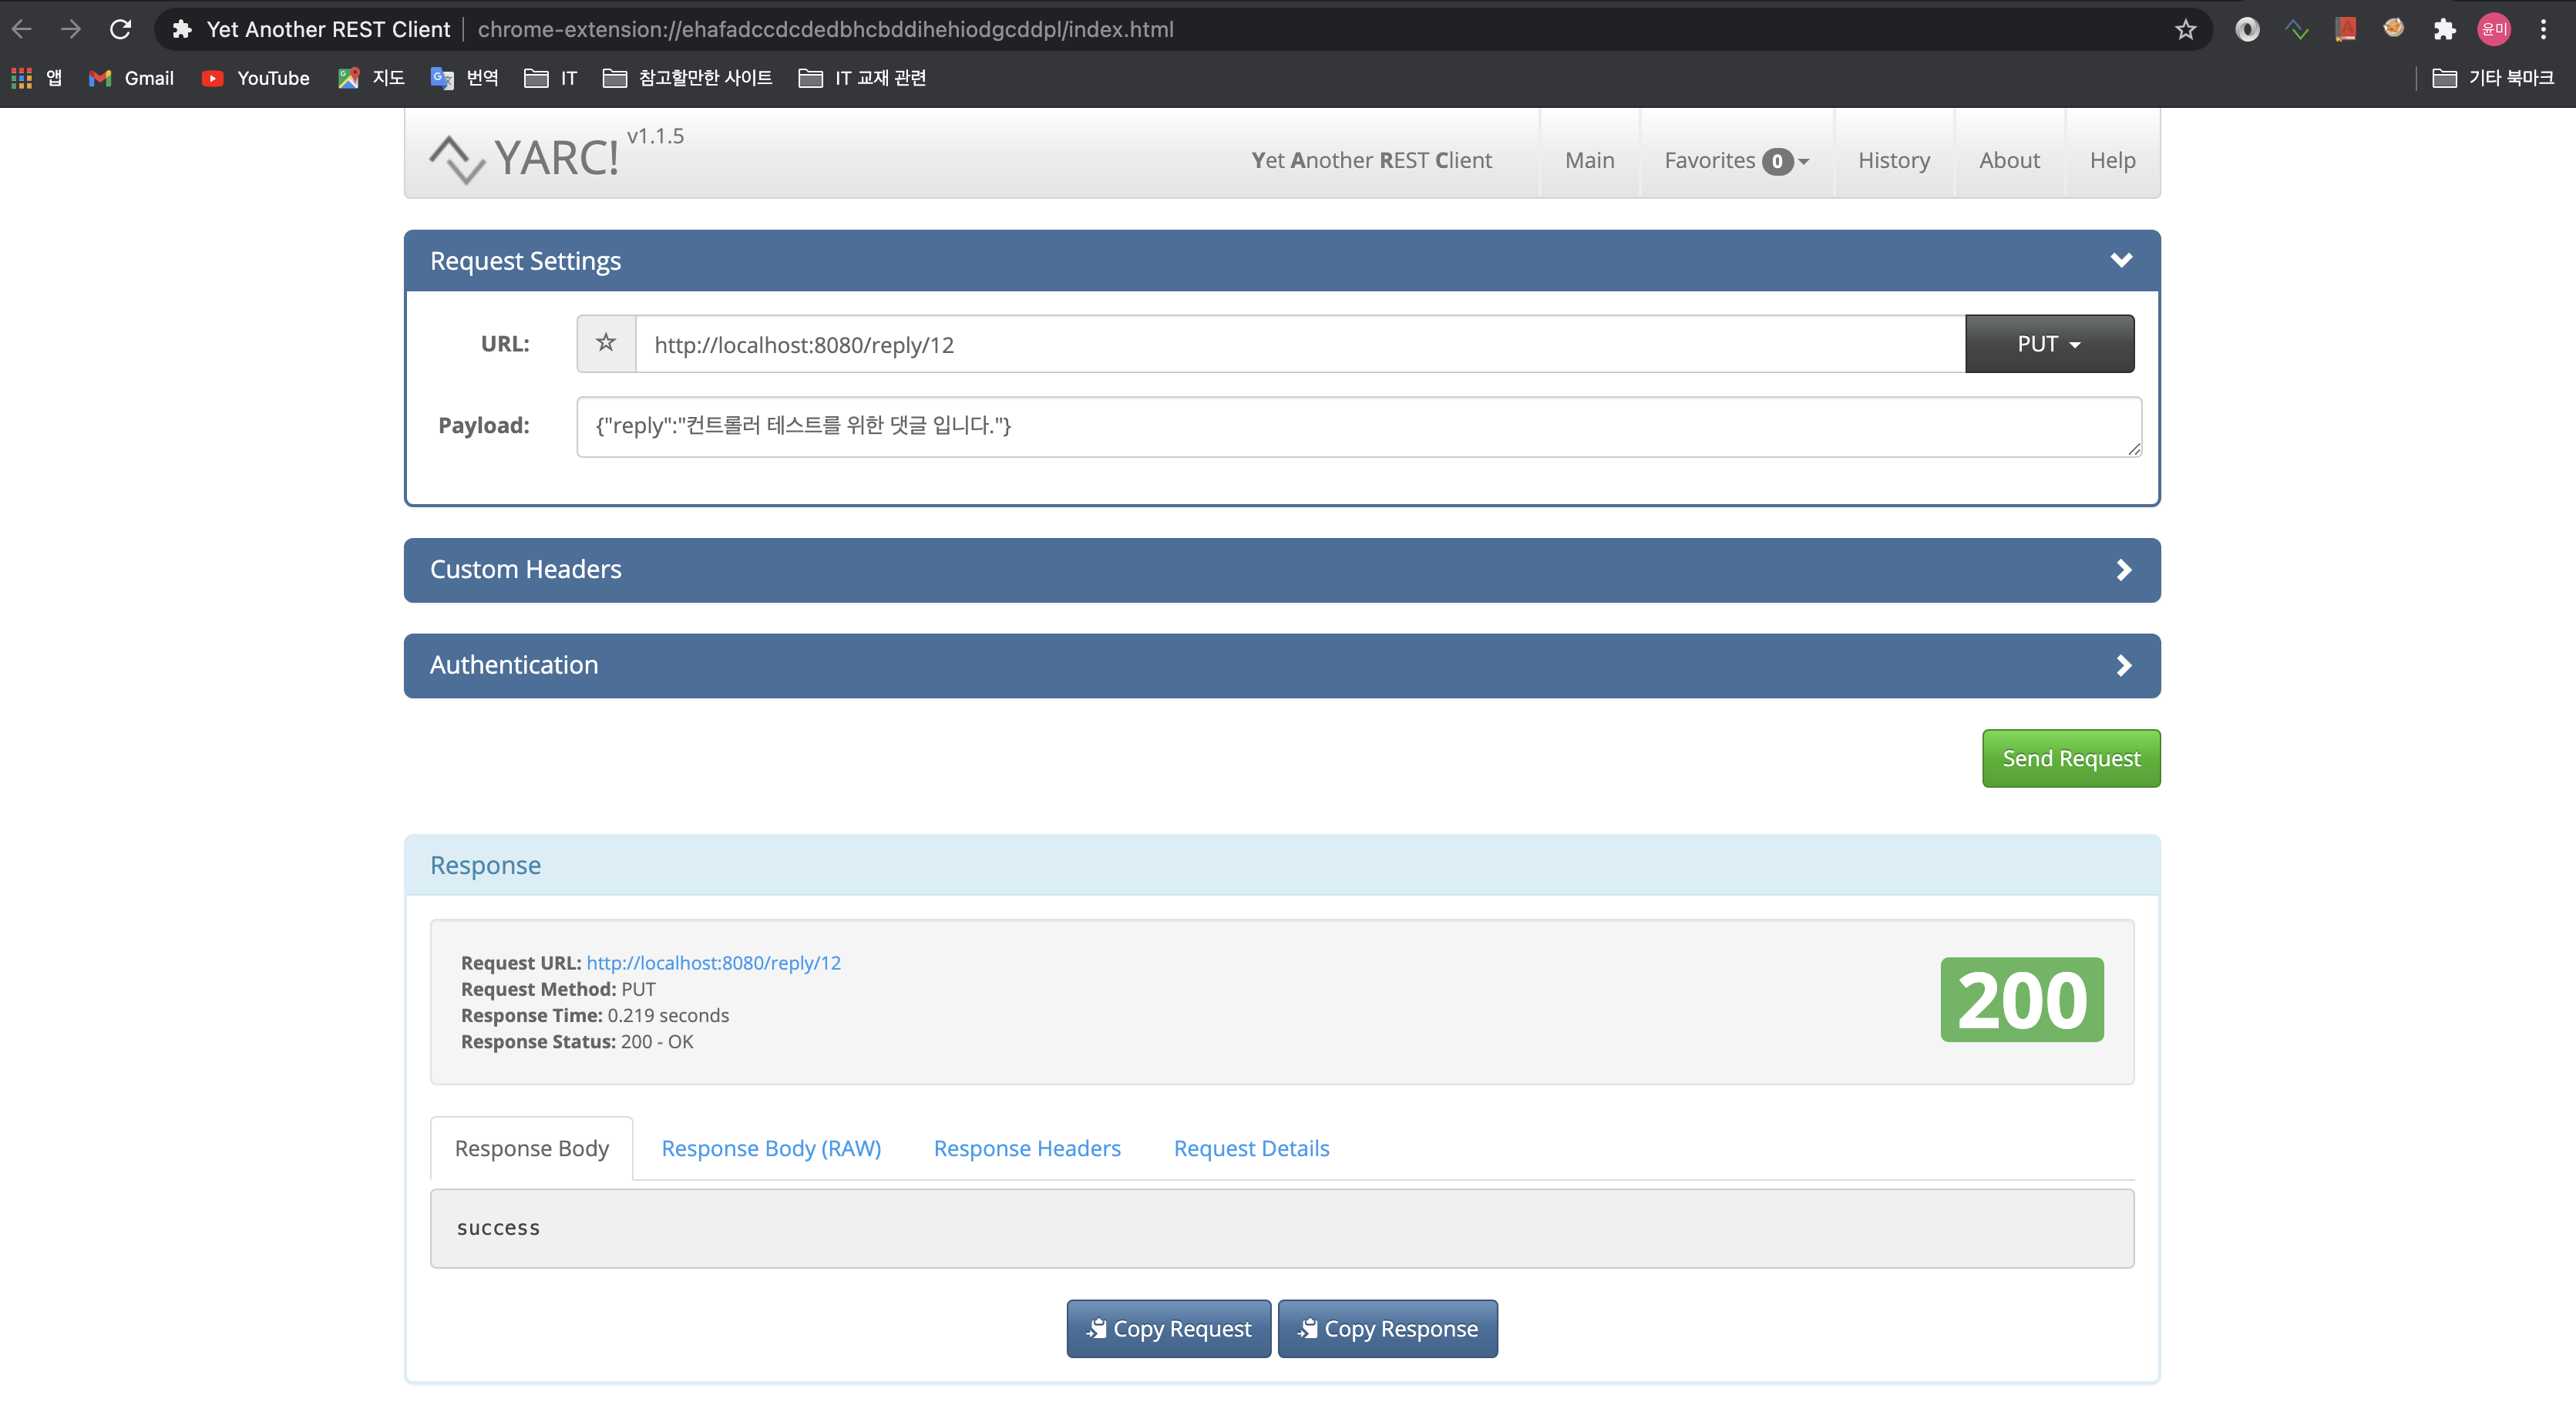Click the Response panel heading
This screenshot has width=2576, height=1409.
pos(485,865)
